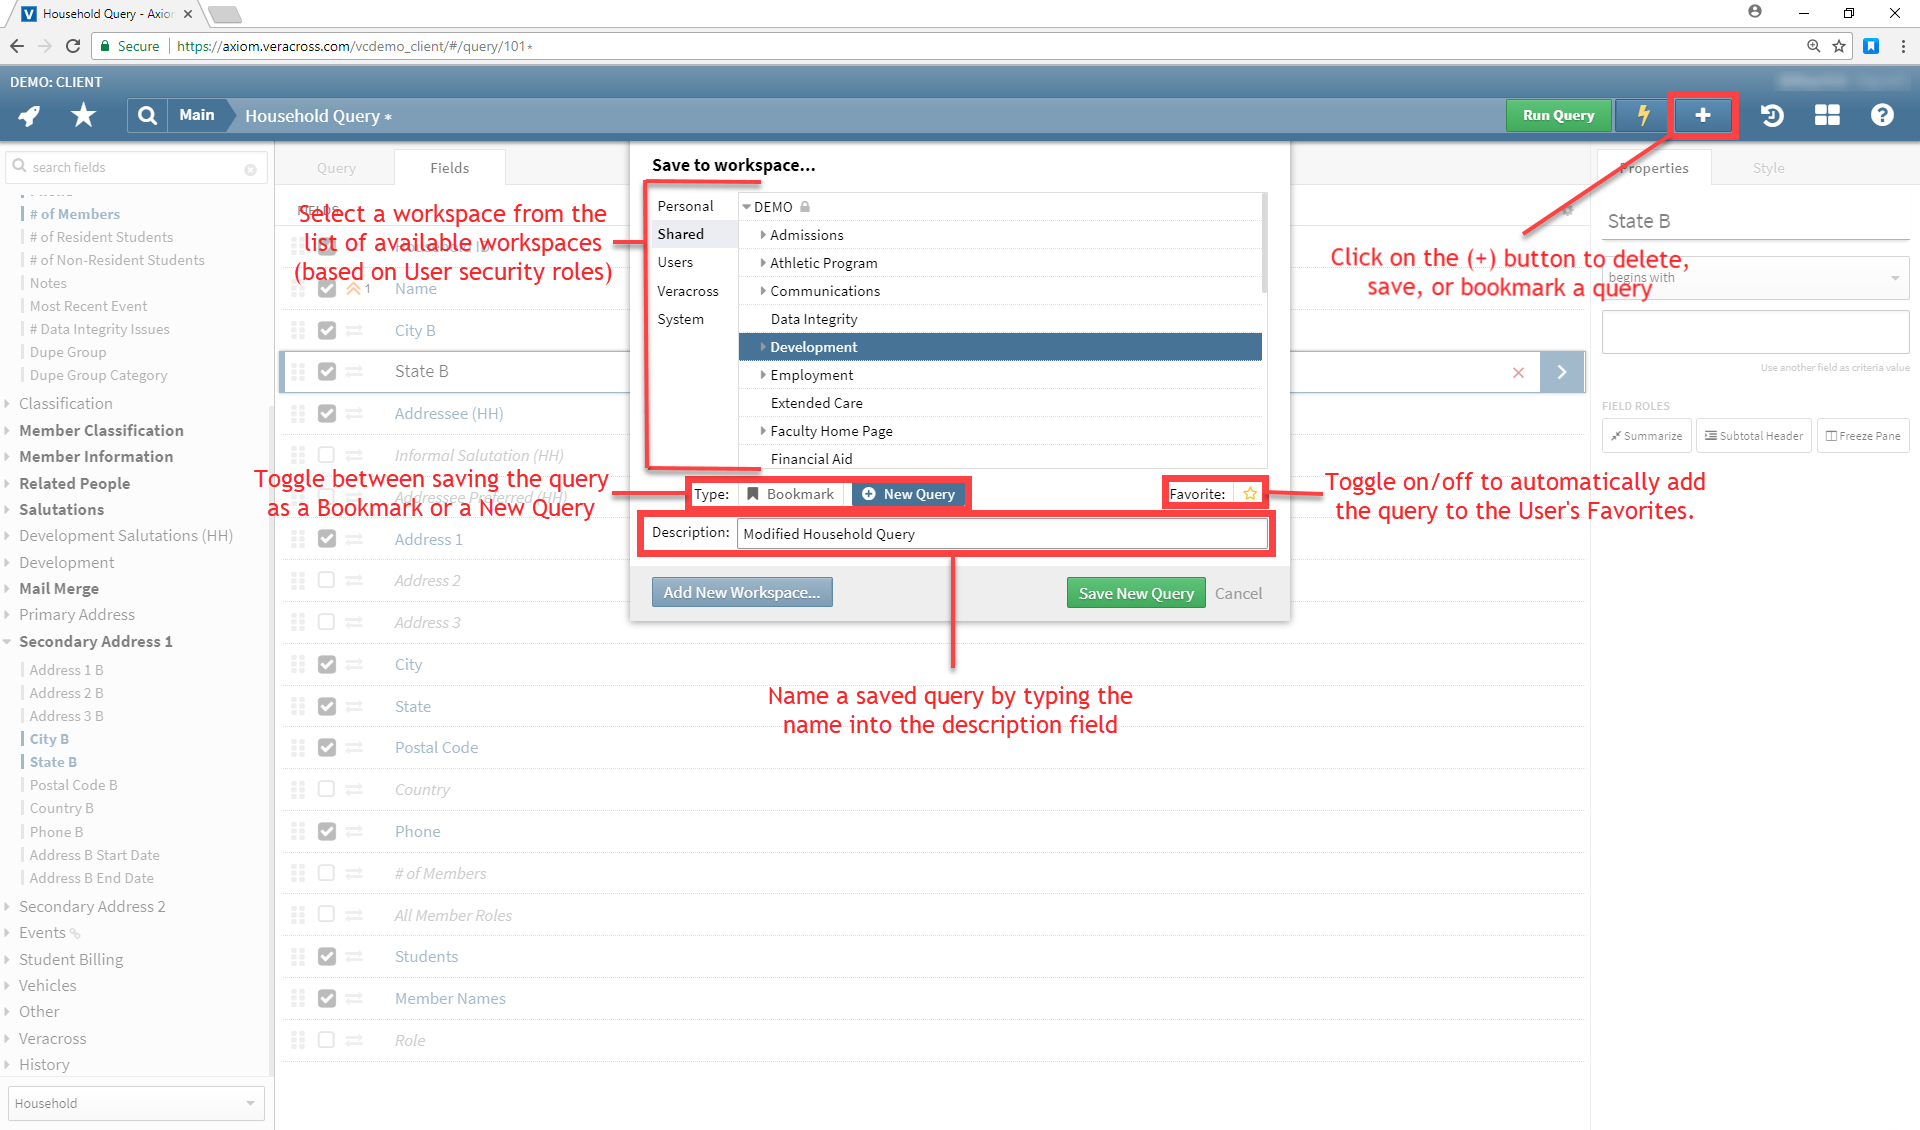Expand the Faculty Home Page workspace
Image resolution: width=1920 pixels, height=1130 pixels.
coord(762,431)
